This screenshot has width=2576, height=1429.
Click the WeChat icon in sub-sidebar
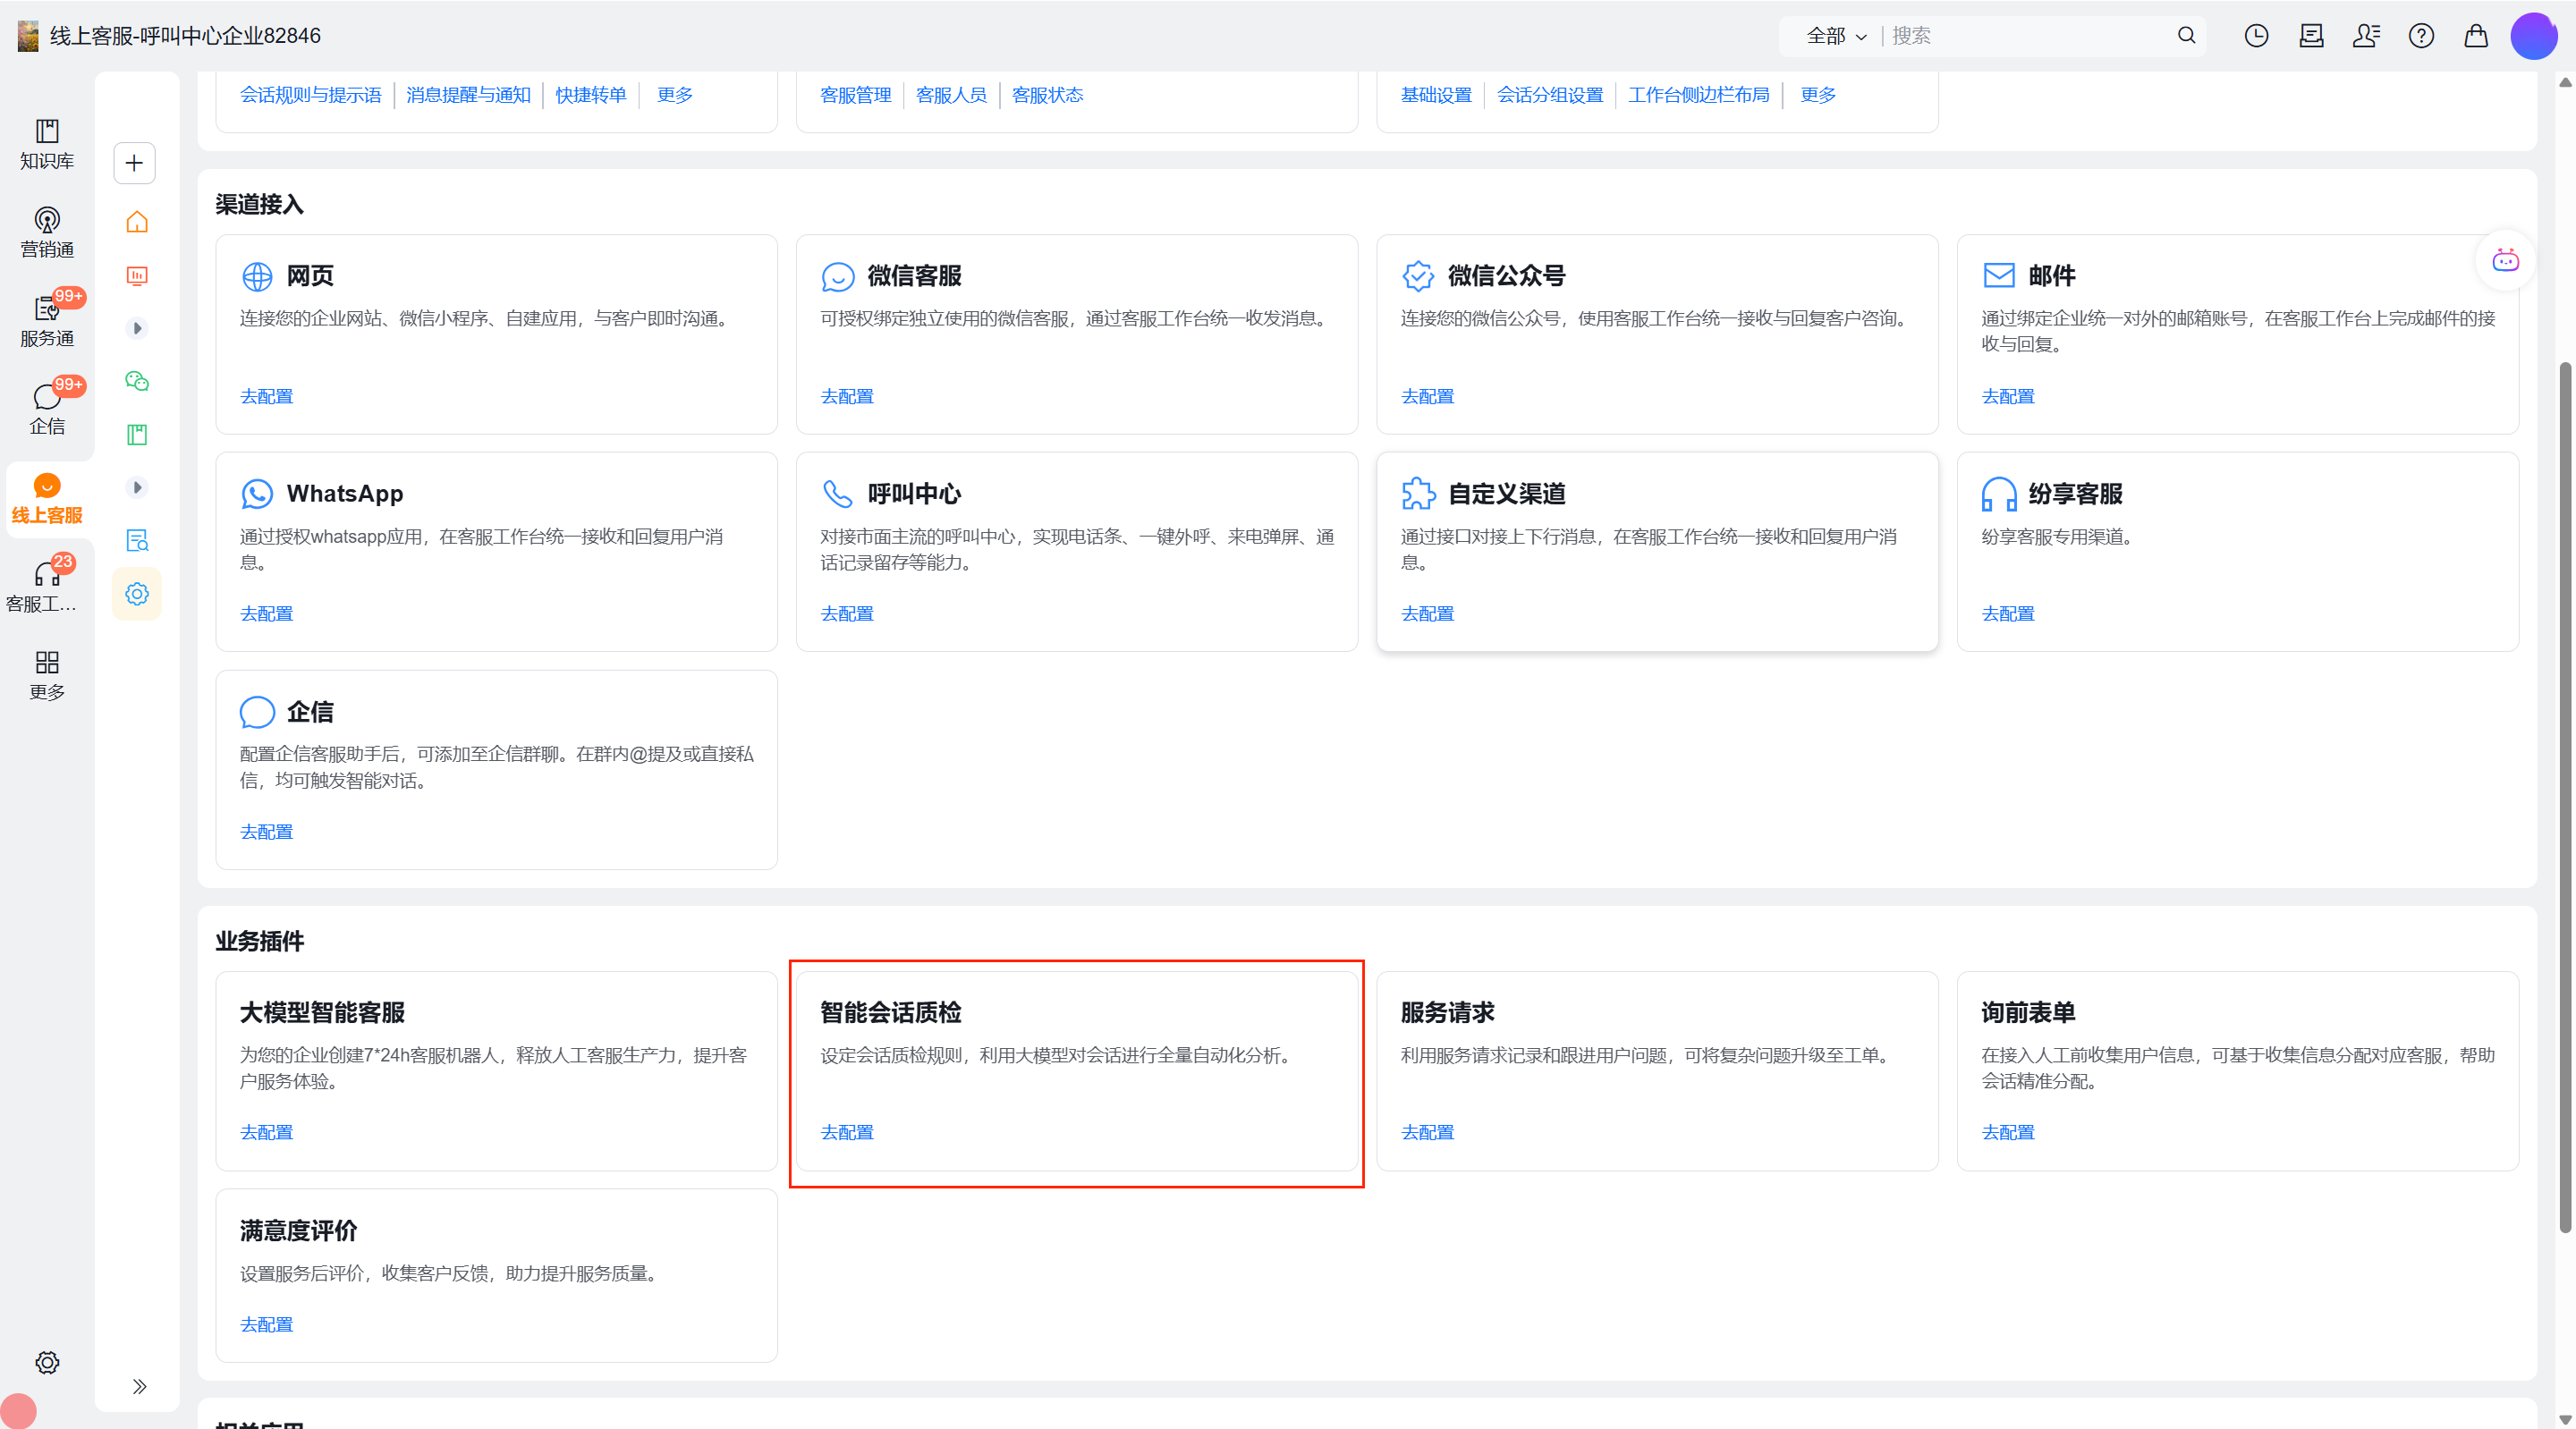(x=137, y=381)
